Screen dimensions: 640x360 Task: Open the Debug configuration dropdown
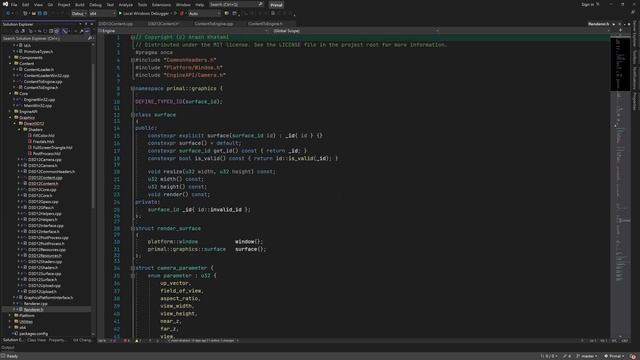pyautogui.click(x=79, y=13)
